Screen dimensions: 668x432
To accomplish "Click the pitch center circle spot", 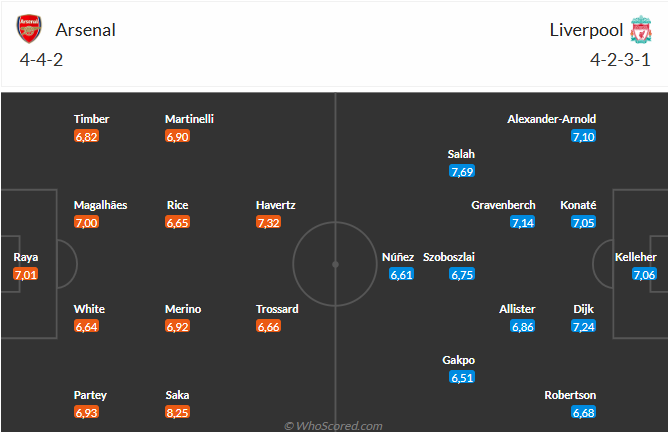I will (335, 264).
